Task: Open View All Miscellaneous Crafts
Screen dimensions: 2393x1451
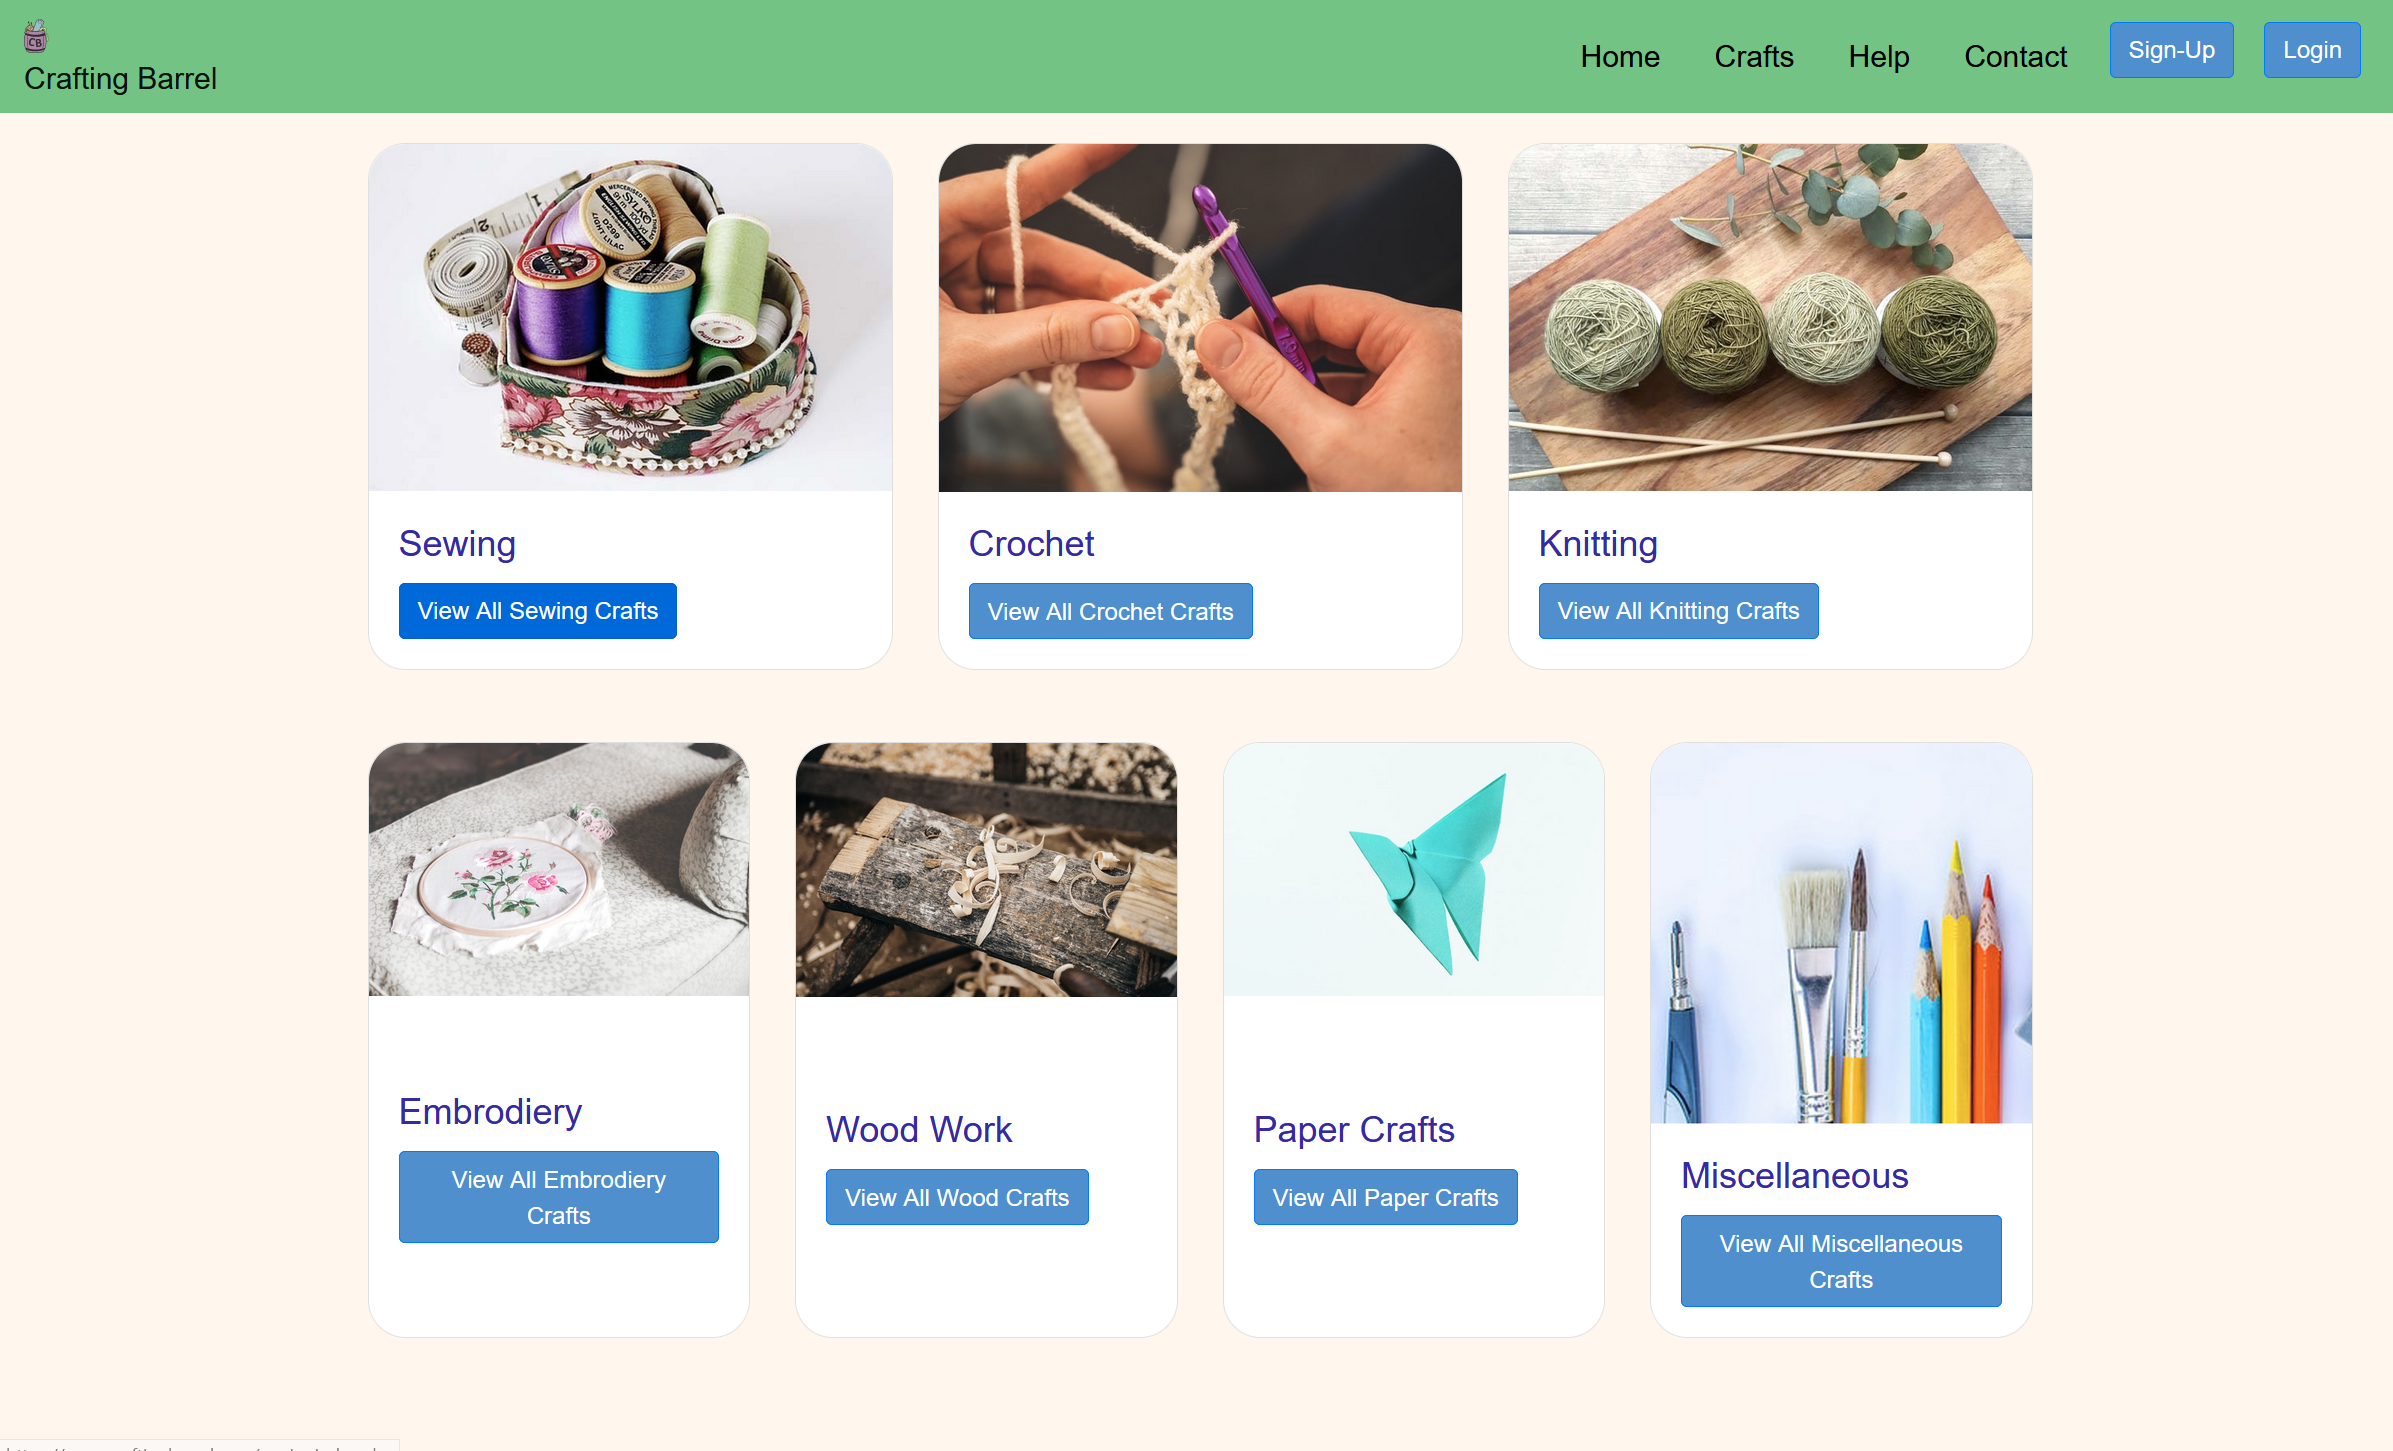Action: 1841,1261
